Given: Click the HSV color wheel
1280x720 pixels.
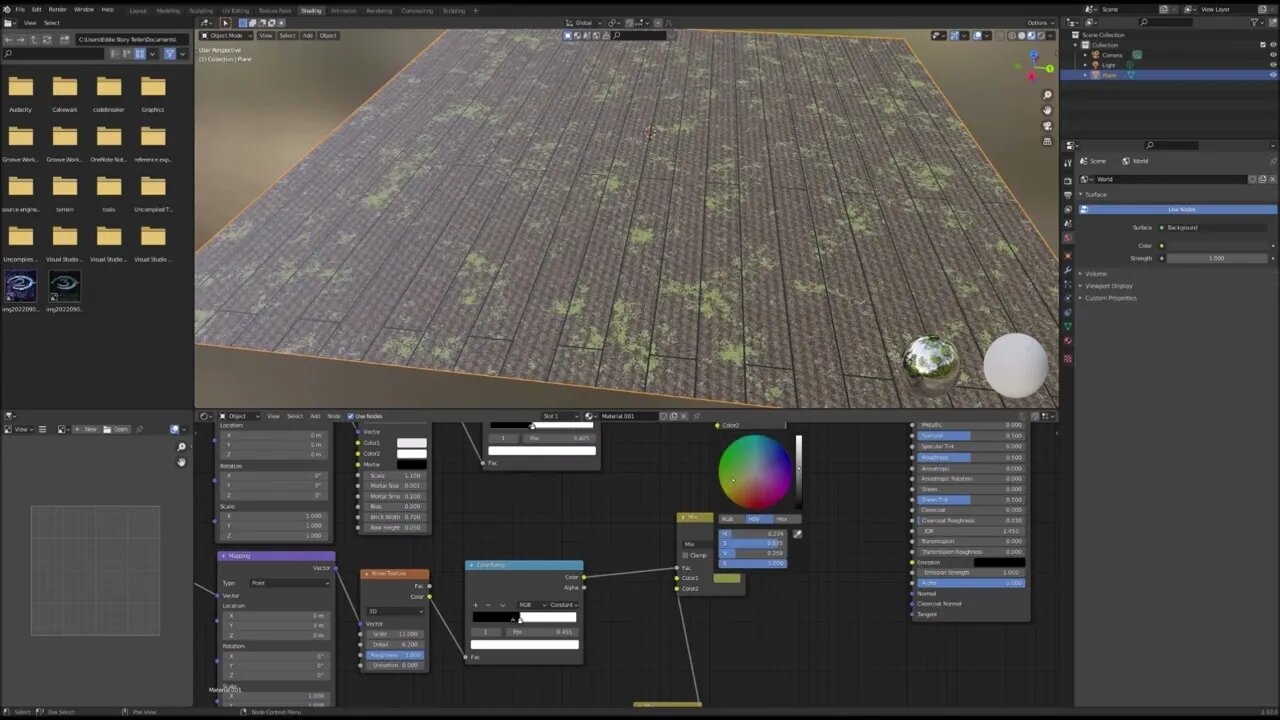Looking at the screenshot, I should click(755, 471).
